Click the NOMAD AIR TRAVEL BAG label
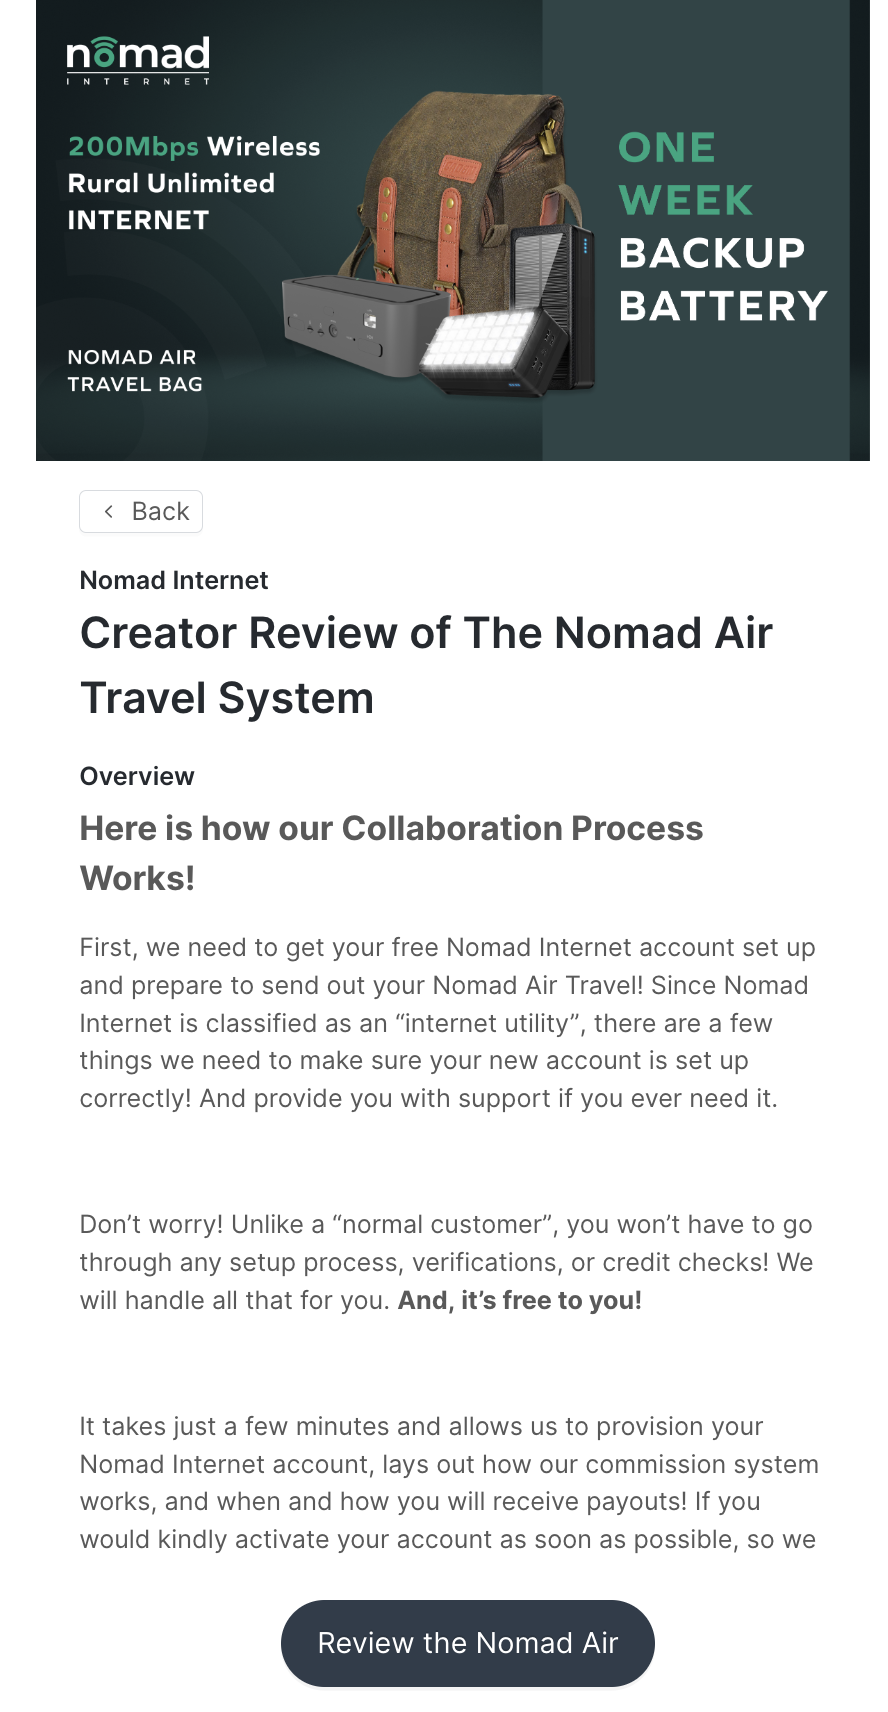 (x=135, y=370)
